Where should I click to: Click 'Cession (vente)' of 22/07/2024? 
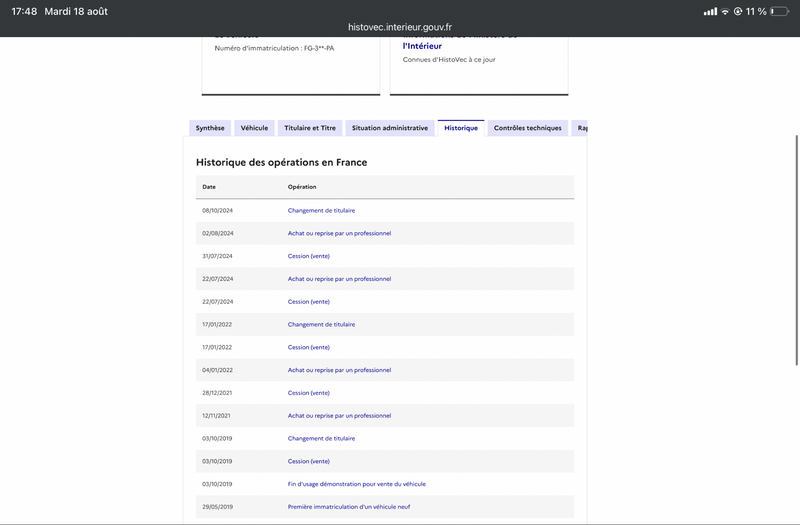(309, 302)
